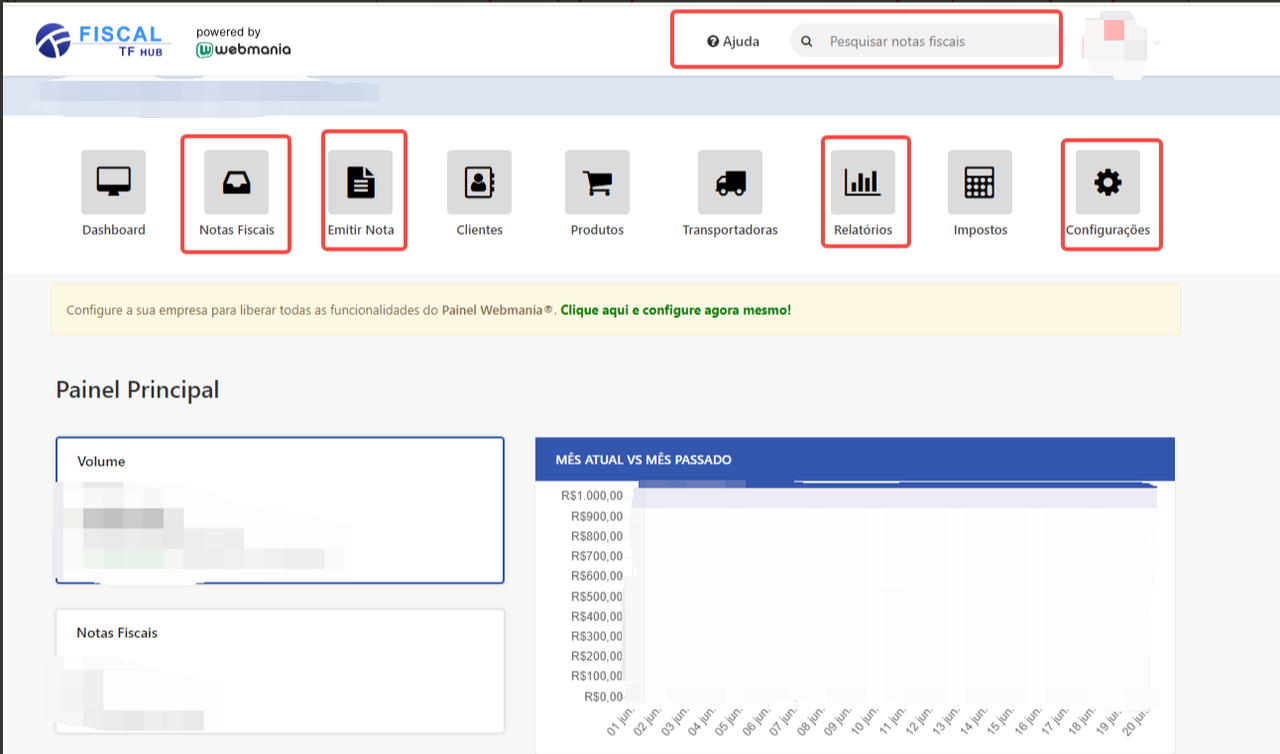Click the Ajuda help link
Viewport: 1280px width, 754px height.
pos(733,42)
